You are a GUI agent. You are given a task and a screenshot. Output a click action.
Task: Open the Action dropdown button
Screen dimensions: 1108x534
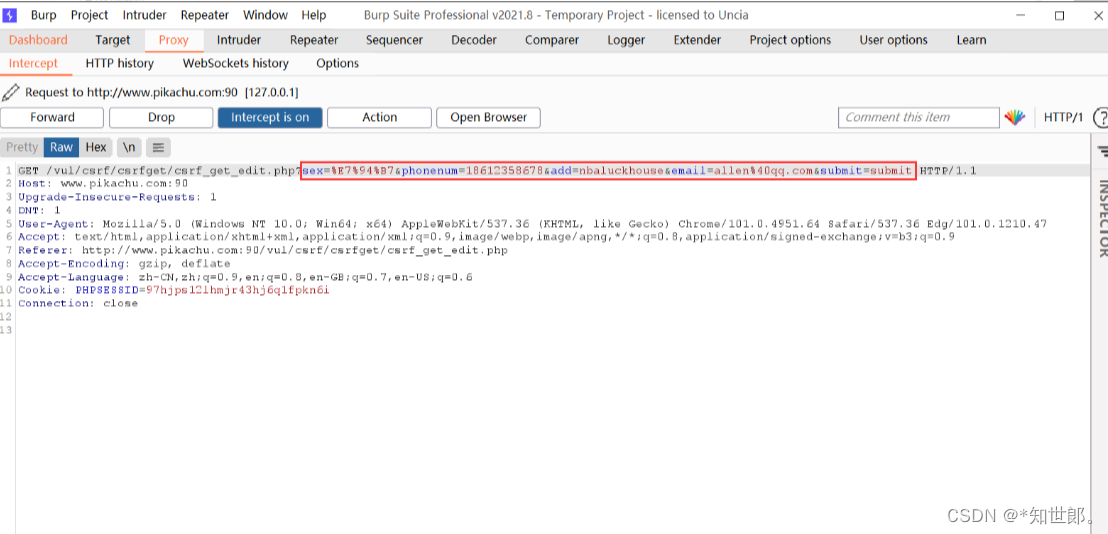pos(379,118)
